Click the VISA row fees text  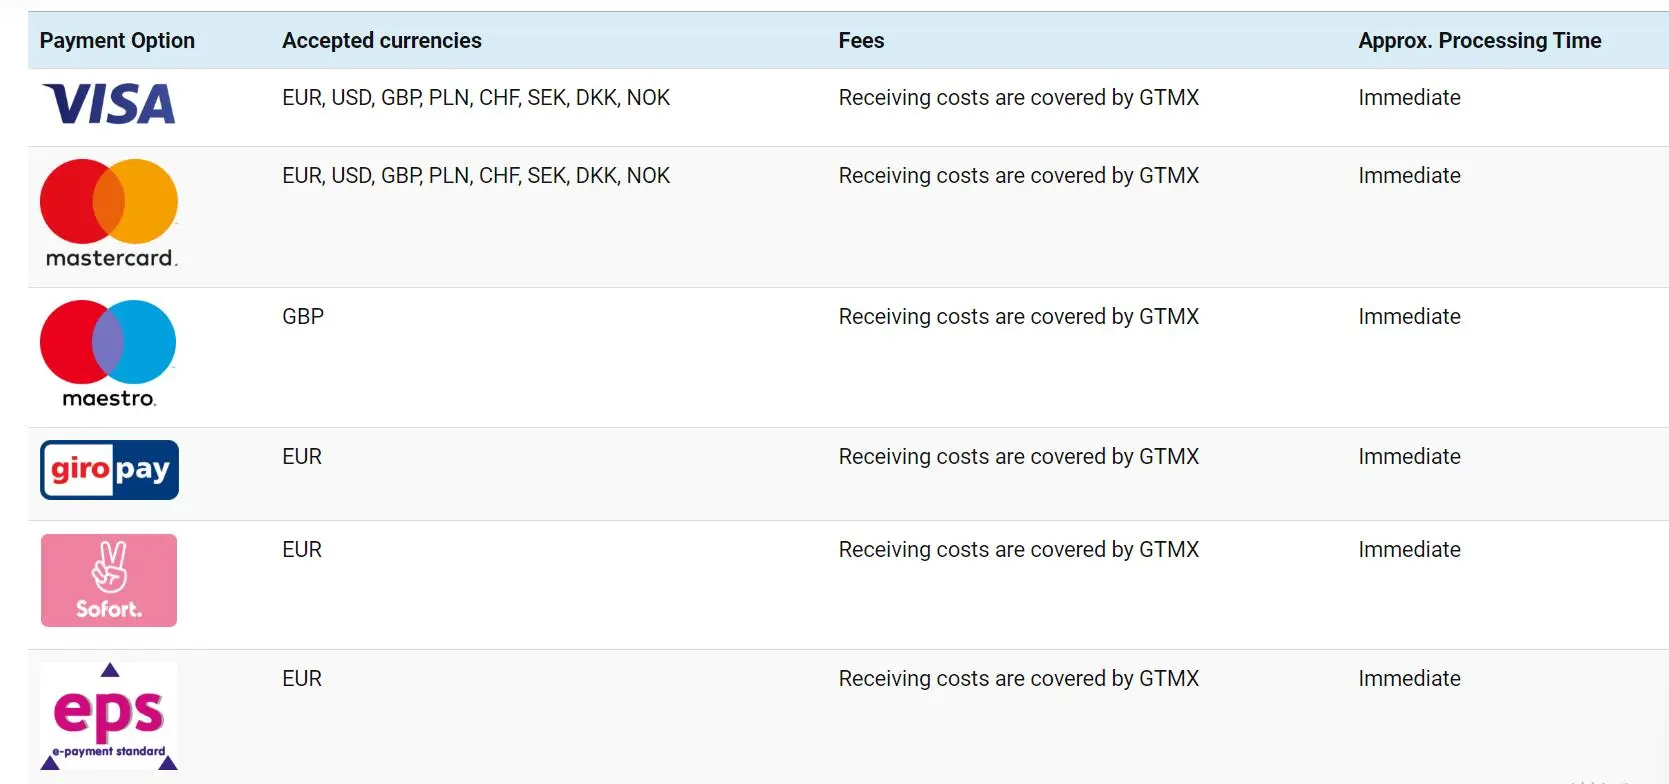click(1018, 98)
